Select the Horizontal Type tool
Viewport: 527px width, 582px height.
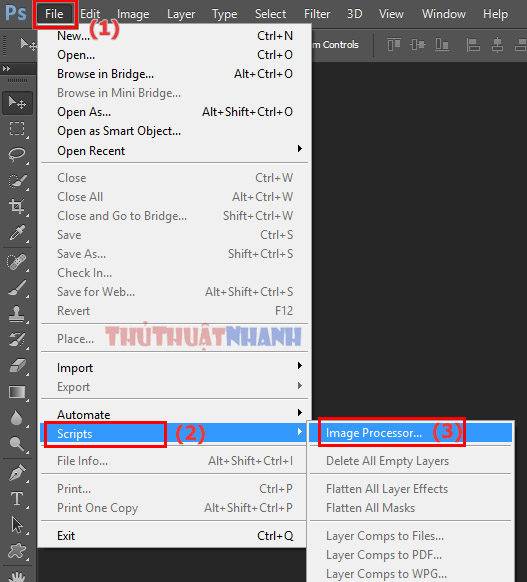pos(17,498)
